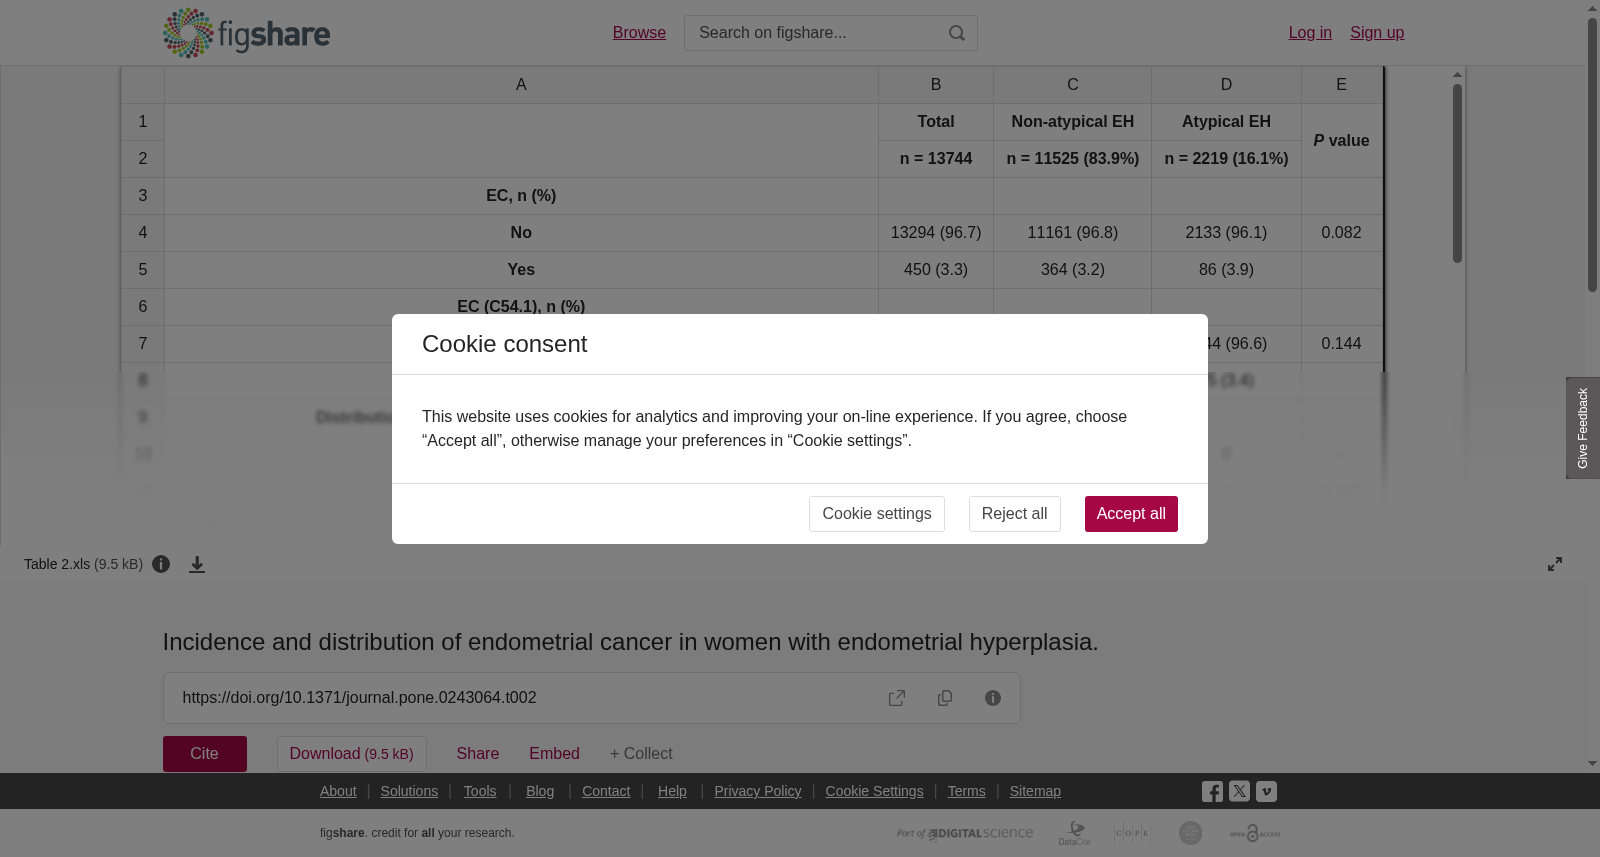Expand the file viewer to fullscreen

coord(1555,564)
